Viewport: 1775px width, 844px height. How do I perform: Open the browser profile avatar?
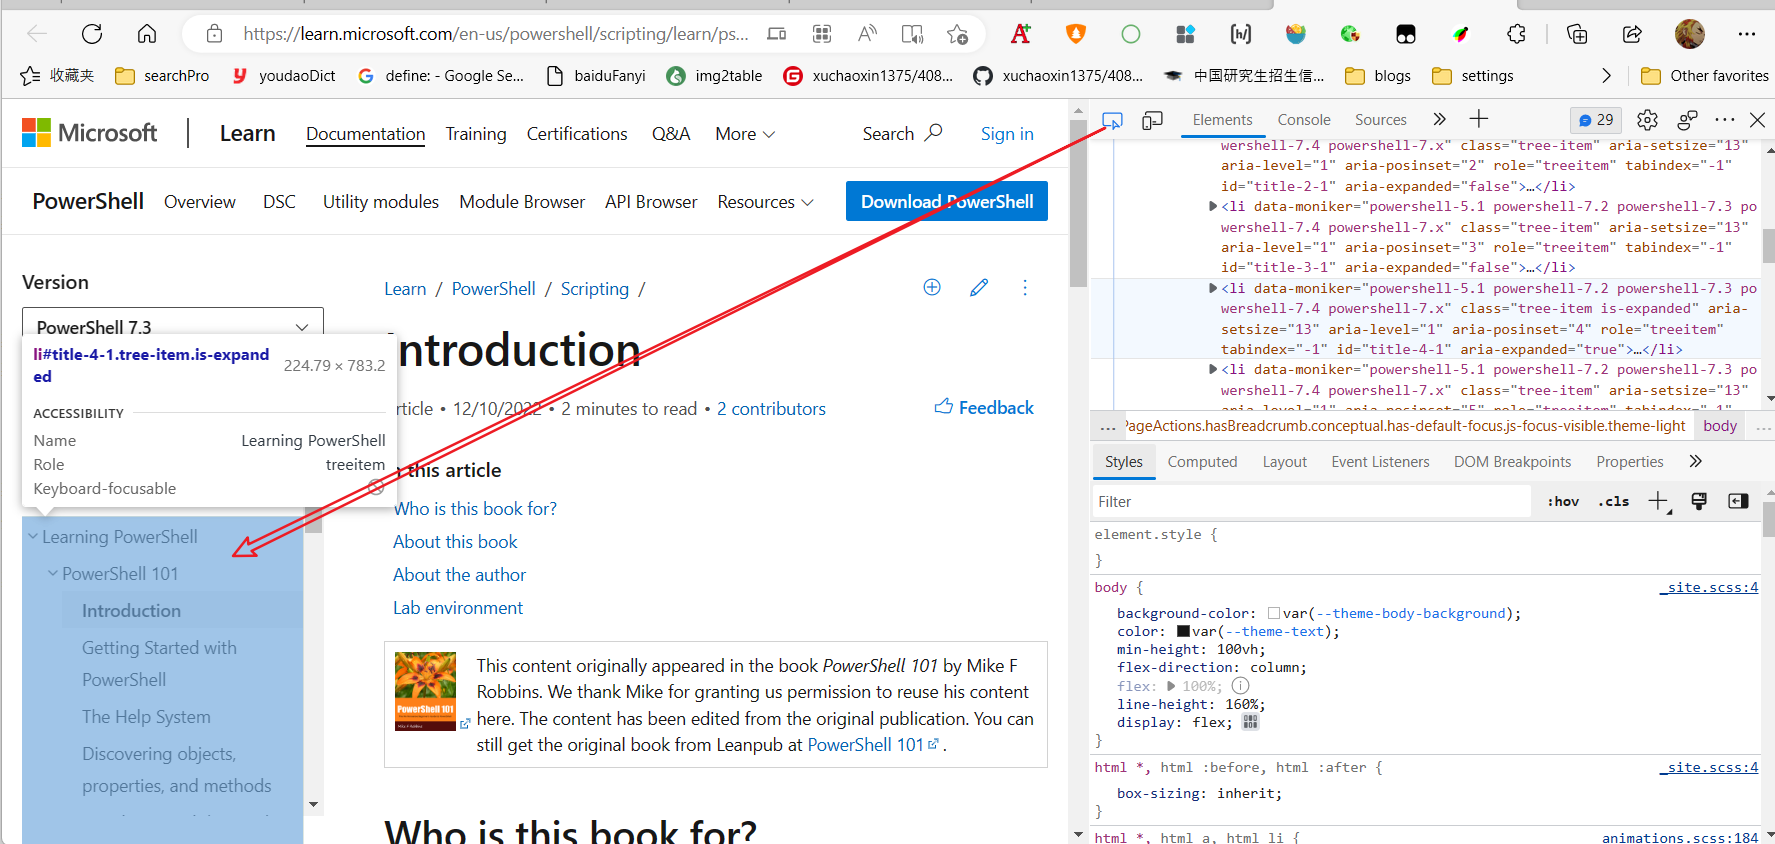(x=1690, y=34)
